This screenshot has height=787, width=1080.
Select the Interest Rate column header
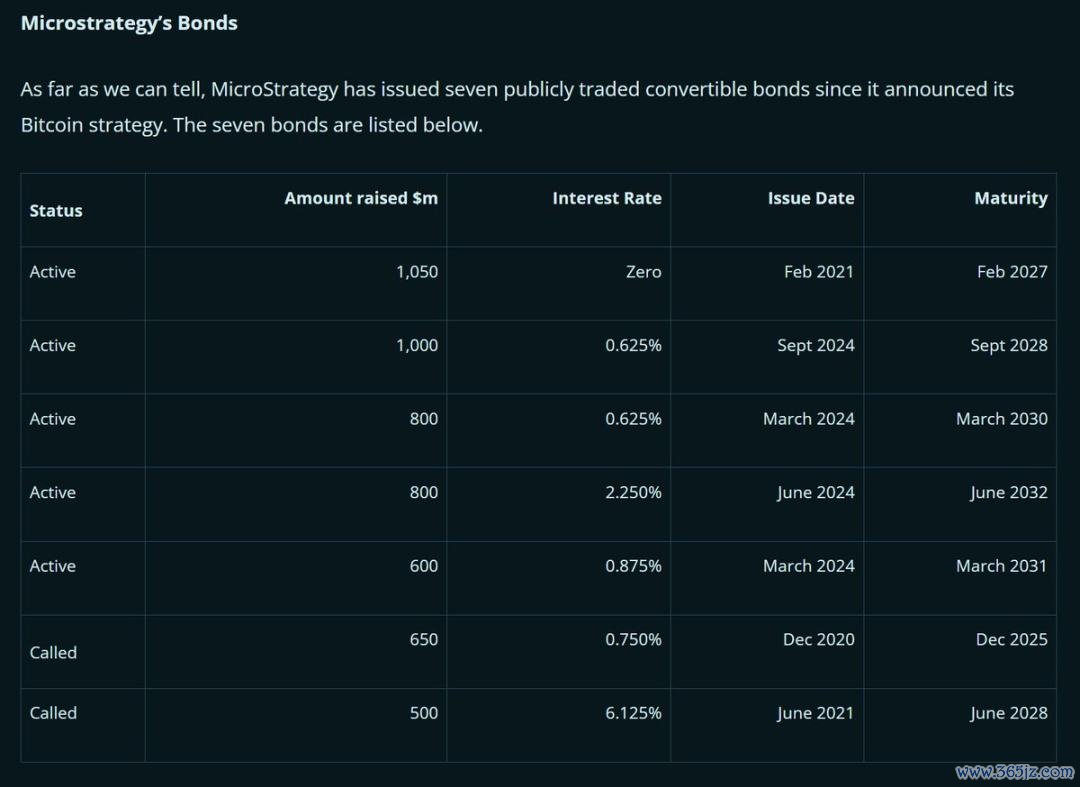click(x=606, y=198)
